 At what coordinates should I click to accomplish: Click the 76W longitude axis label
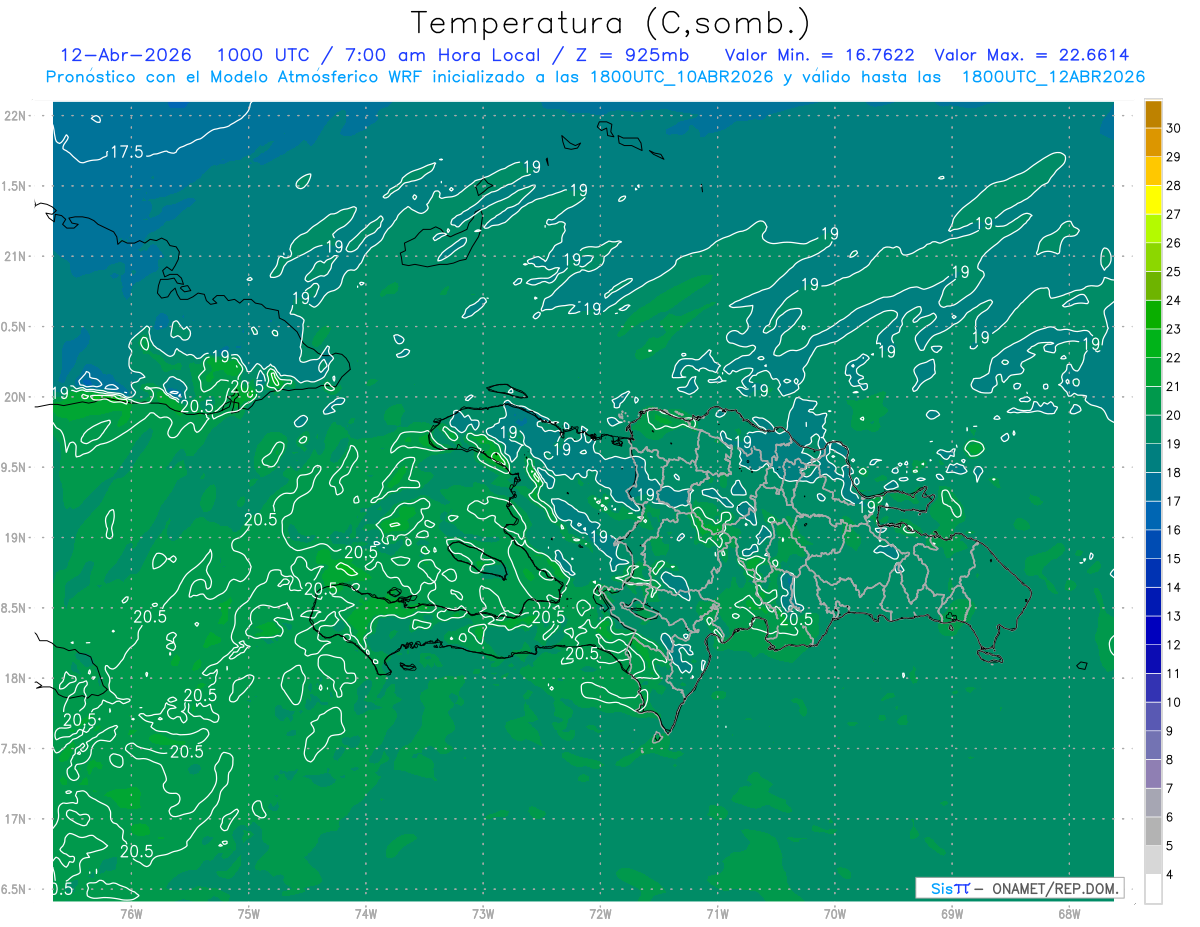[131, 913]
